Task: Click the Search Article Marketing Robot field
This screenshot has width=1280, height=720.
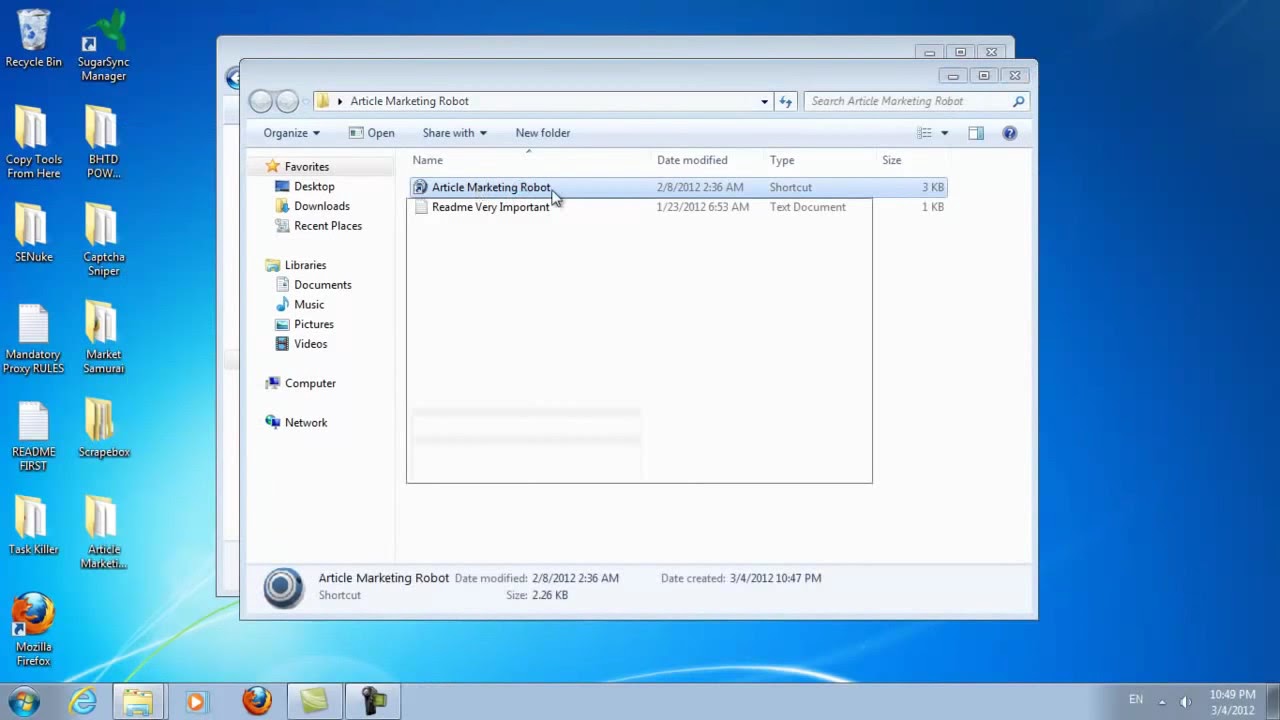Action: point(916,101)
